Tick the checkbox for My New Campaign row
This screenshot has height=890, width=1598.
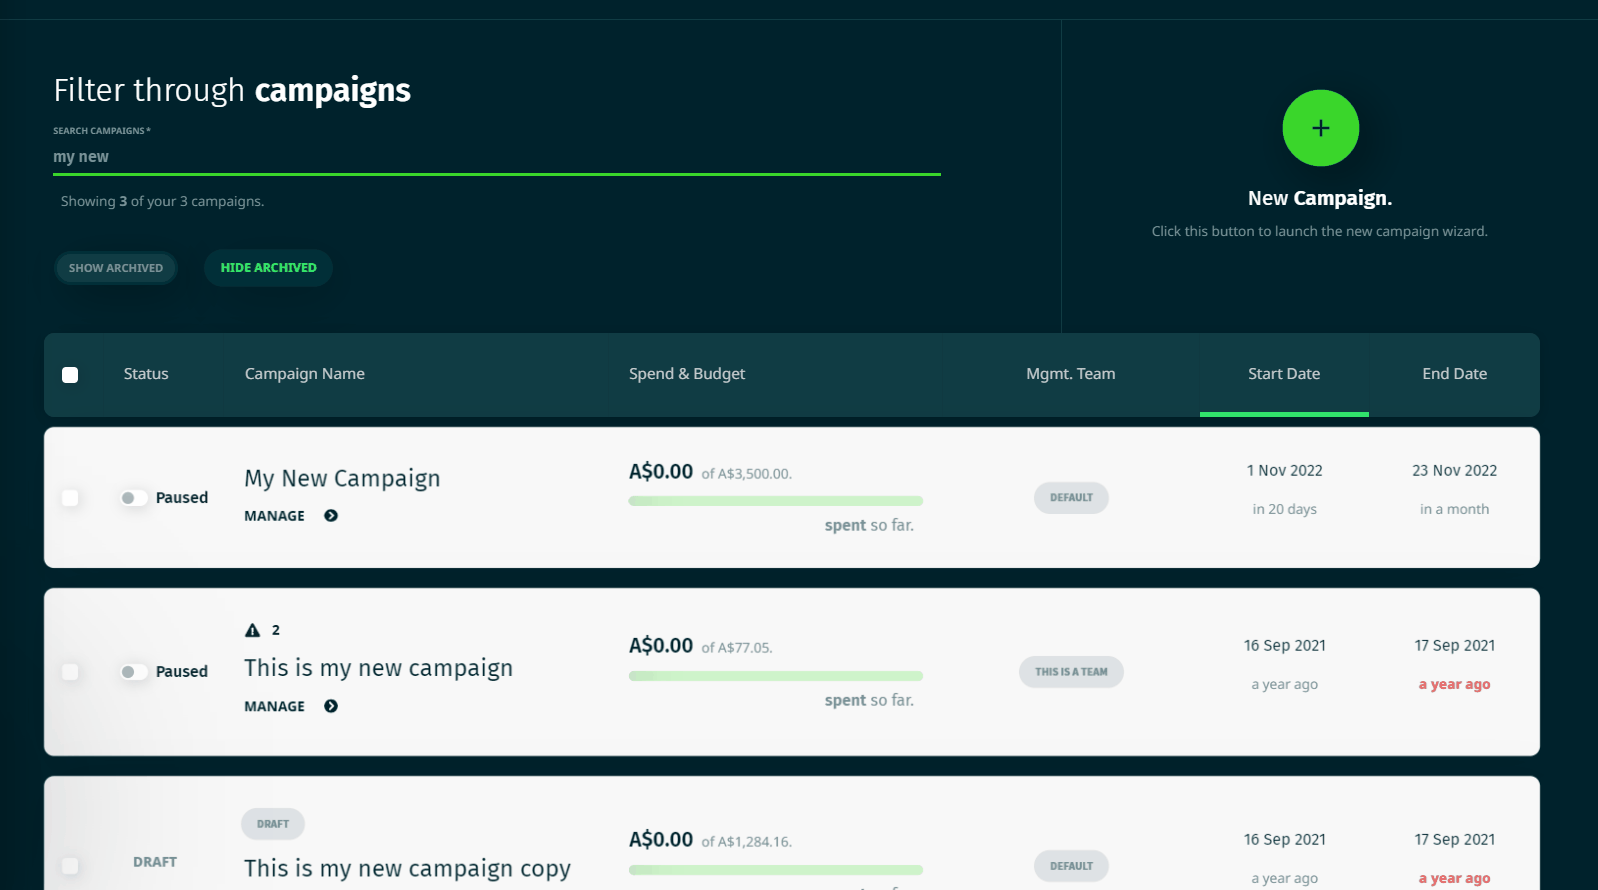(70, 498)
